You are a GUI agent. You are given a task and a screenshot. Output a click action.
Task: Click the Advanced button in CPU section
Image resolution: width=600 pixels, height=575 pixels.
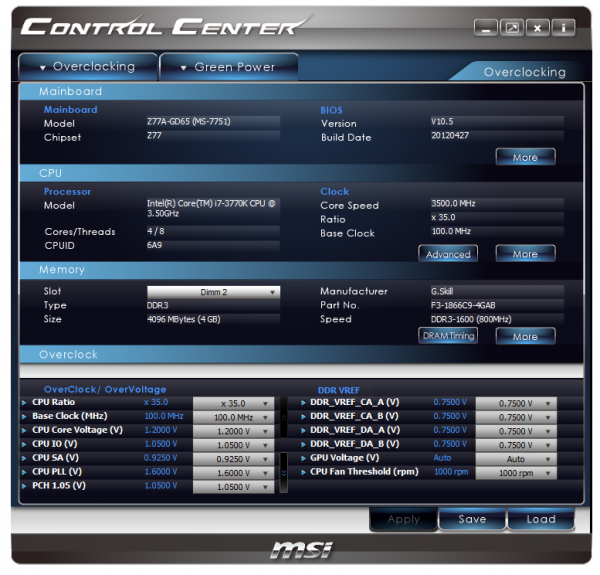pos(448,254)
